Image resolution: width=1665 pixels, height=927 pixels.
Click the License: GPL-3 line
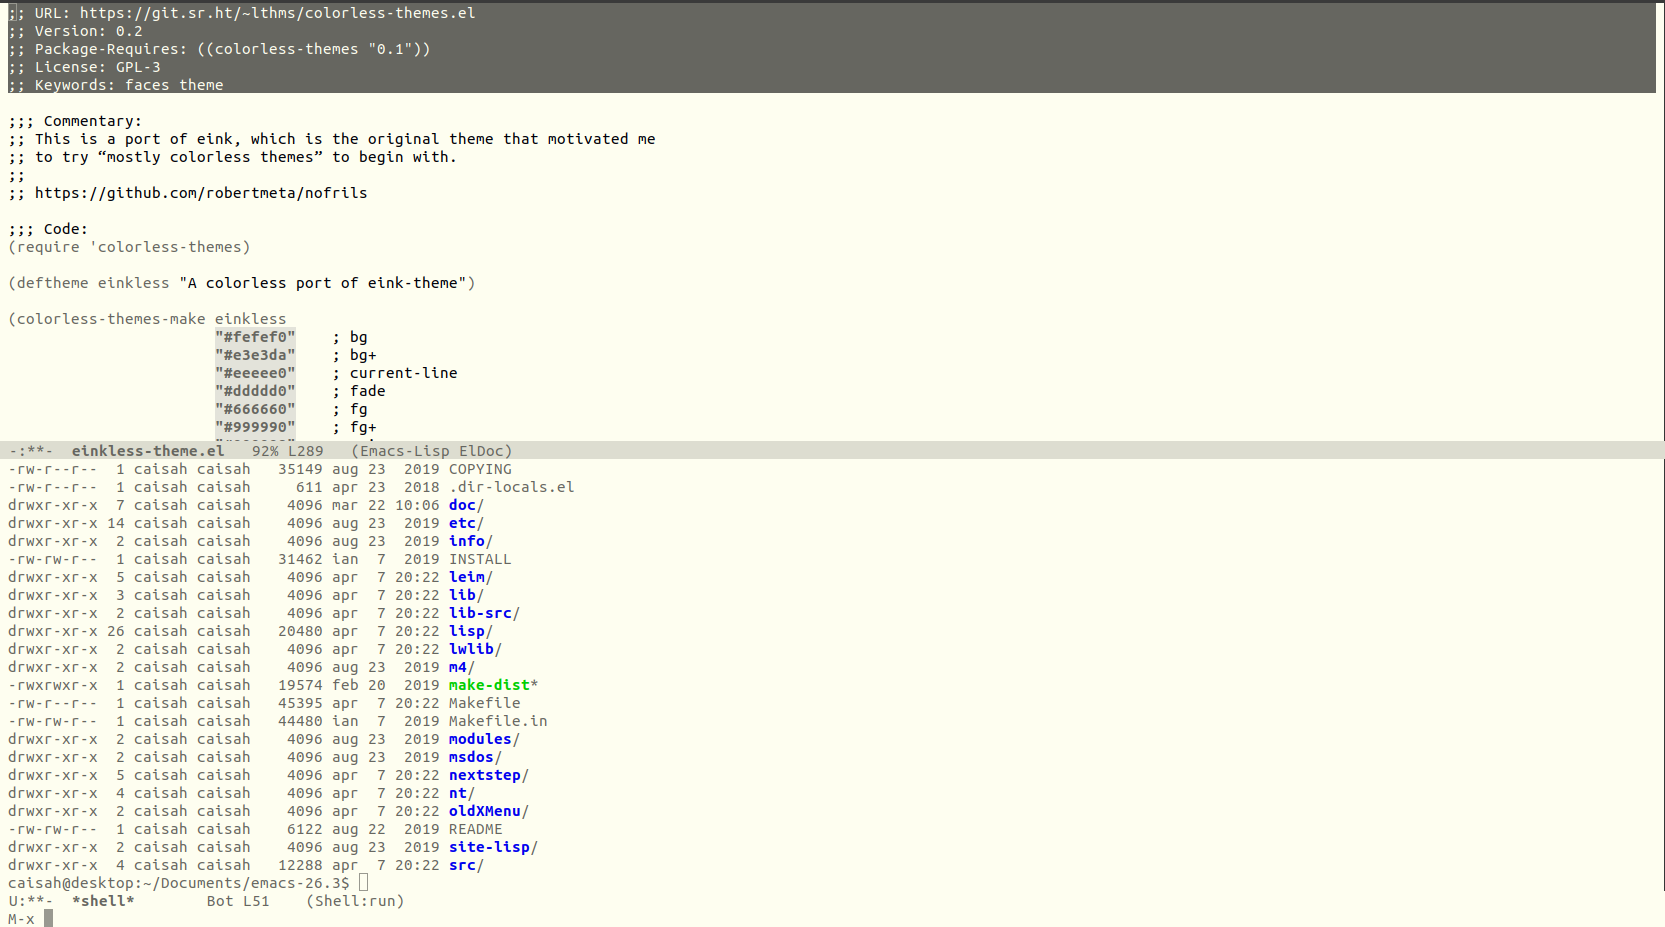[x=84, y=67]
